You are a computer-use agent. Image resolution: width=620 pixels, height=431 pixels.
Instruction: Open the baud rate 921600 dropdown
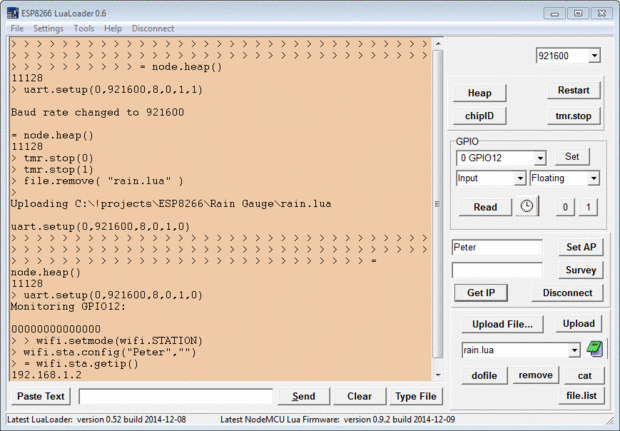(x=594, y=56)
